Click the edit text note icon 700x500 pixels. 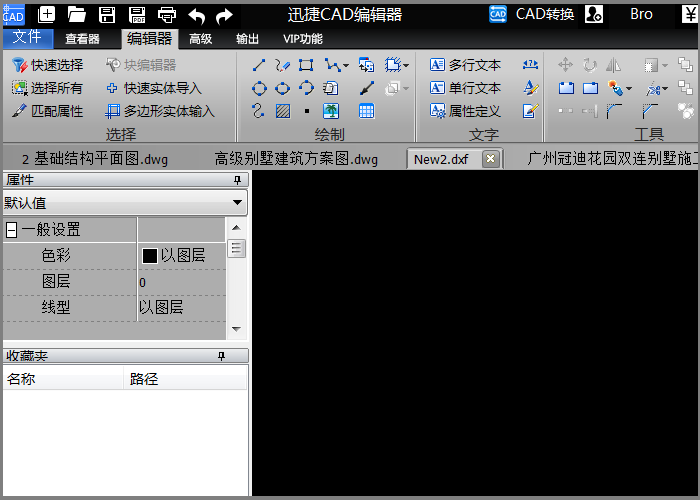click(530, 111)
